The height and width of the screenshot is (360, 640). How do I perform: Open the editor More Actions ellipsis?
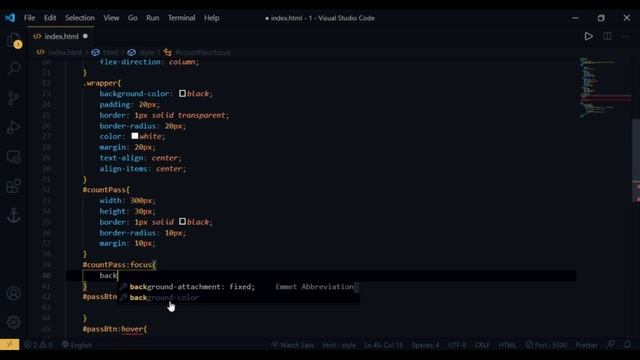pyautogui.click(x=625, y=36)
